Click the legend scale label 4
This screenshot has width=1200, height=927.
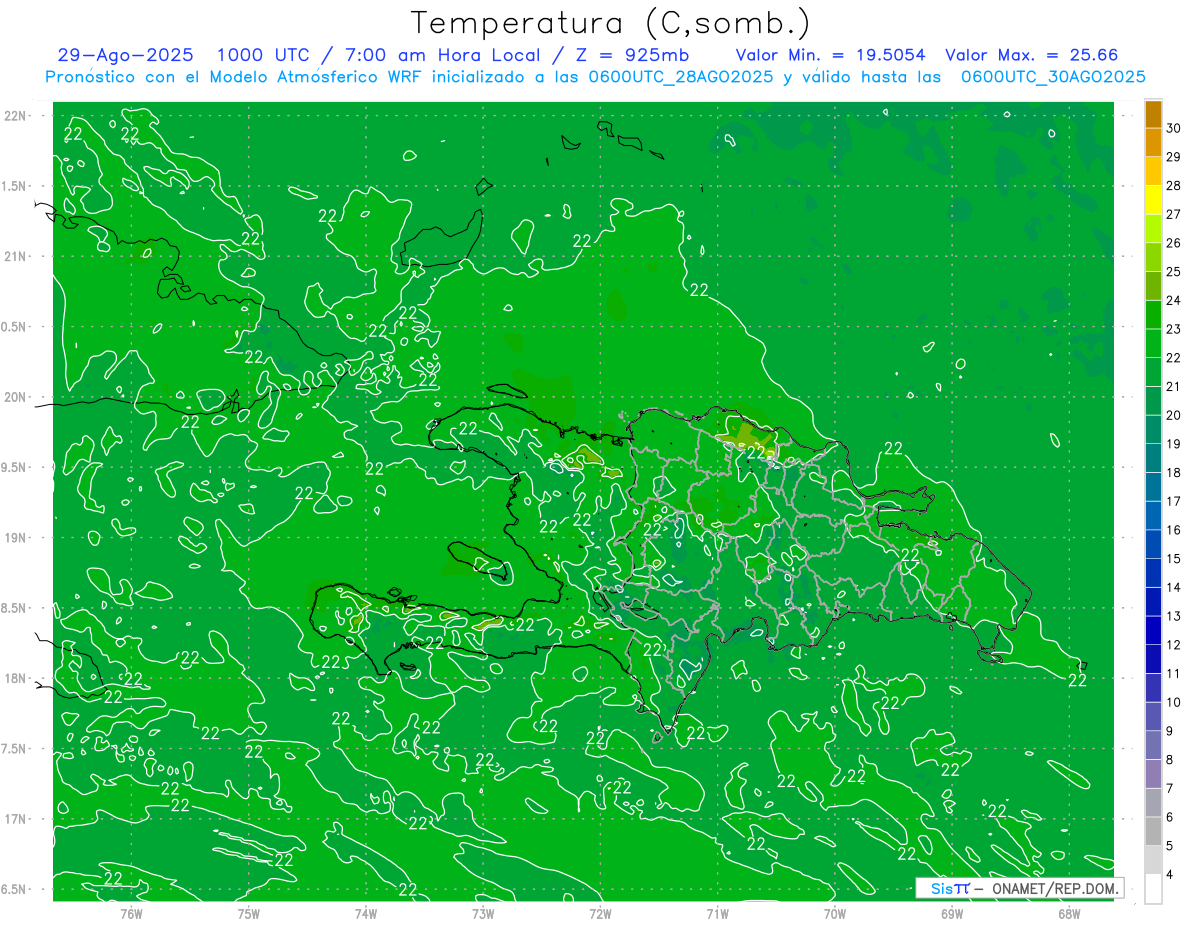[1171, 875]
